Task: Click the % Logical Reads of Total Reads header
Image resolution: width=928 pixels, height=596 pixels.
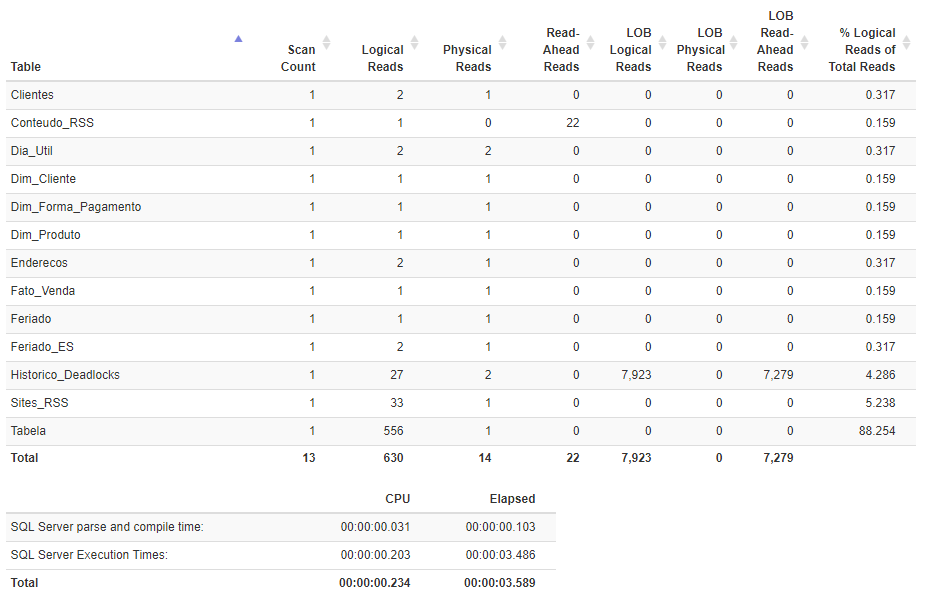Action: point(861,50)
